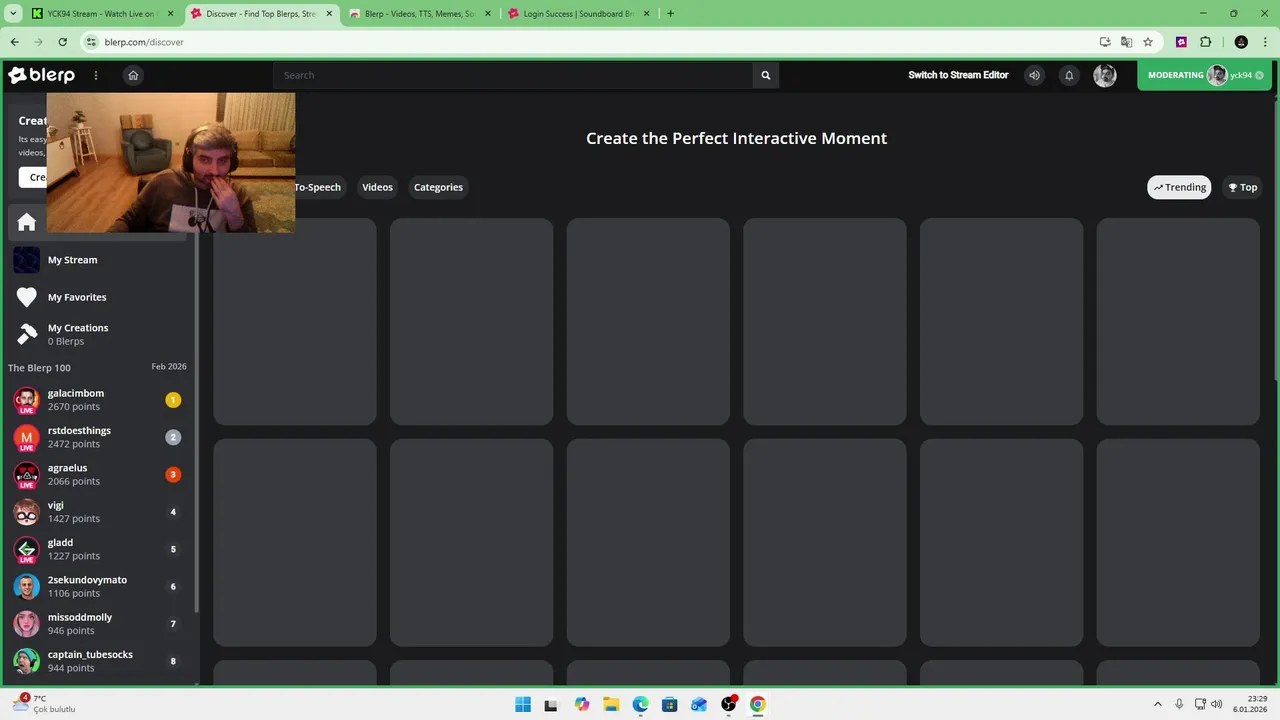Open the Windows Start menu

(523, 704)
